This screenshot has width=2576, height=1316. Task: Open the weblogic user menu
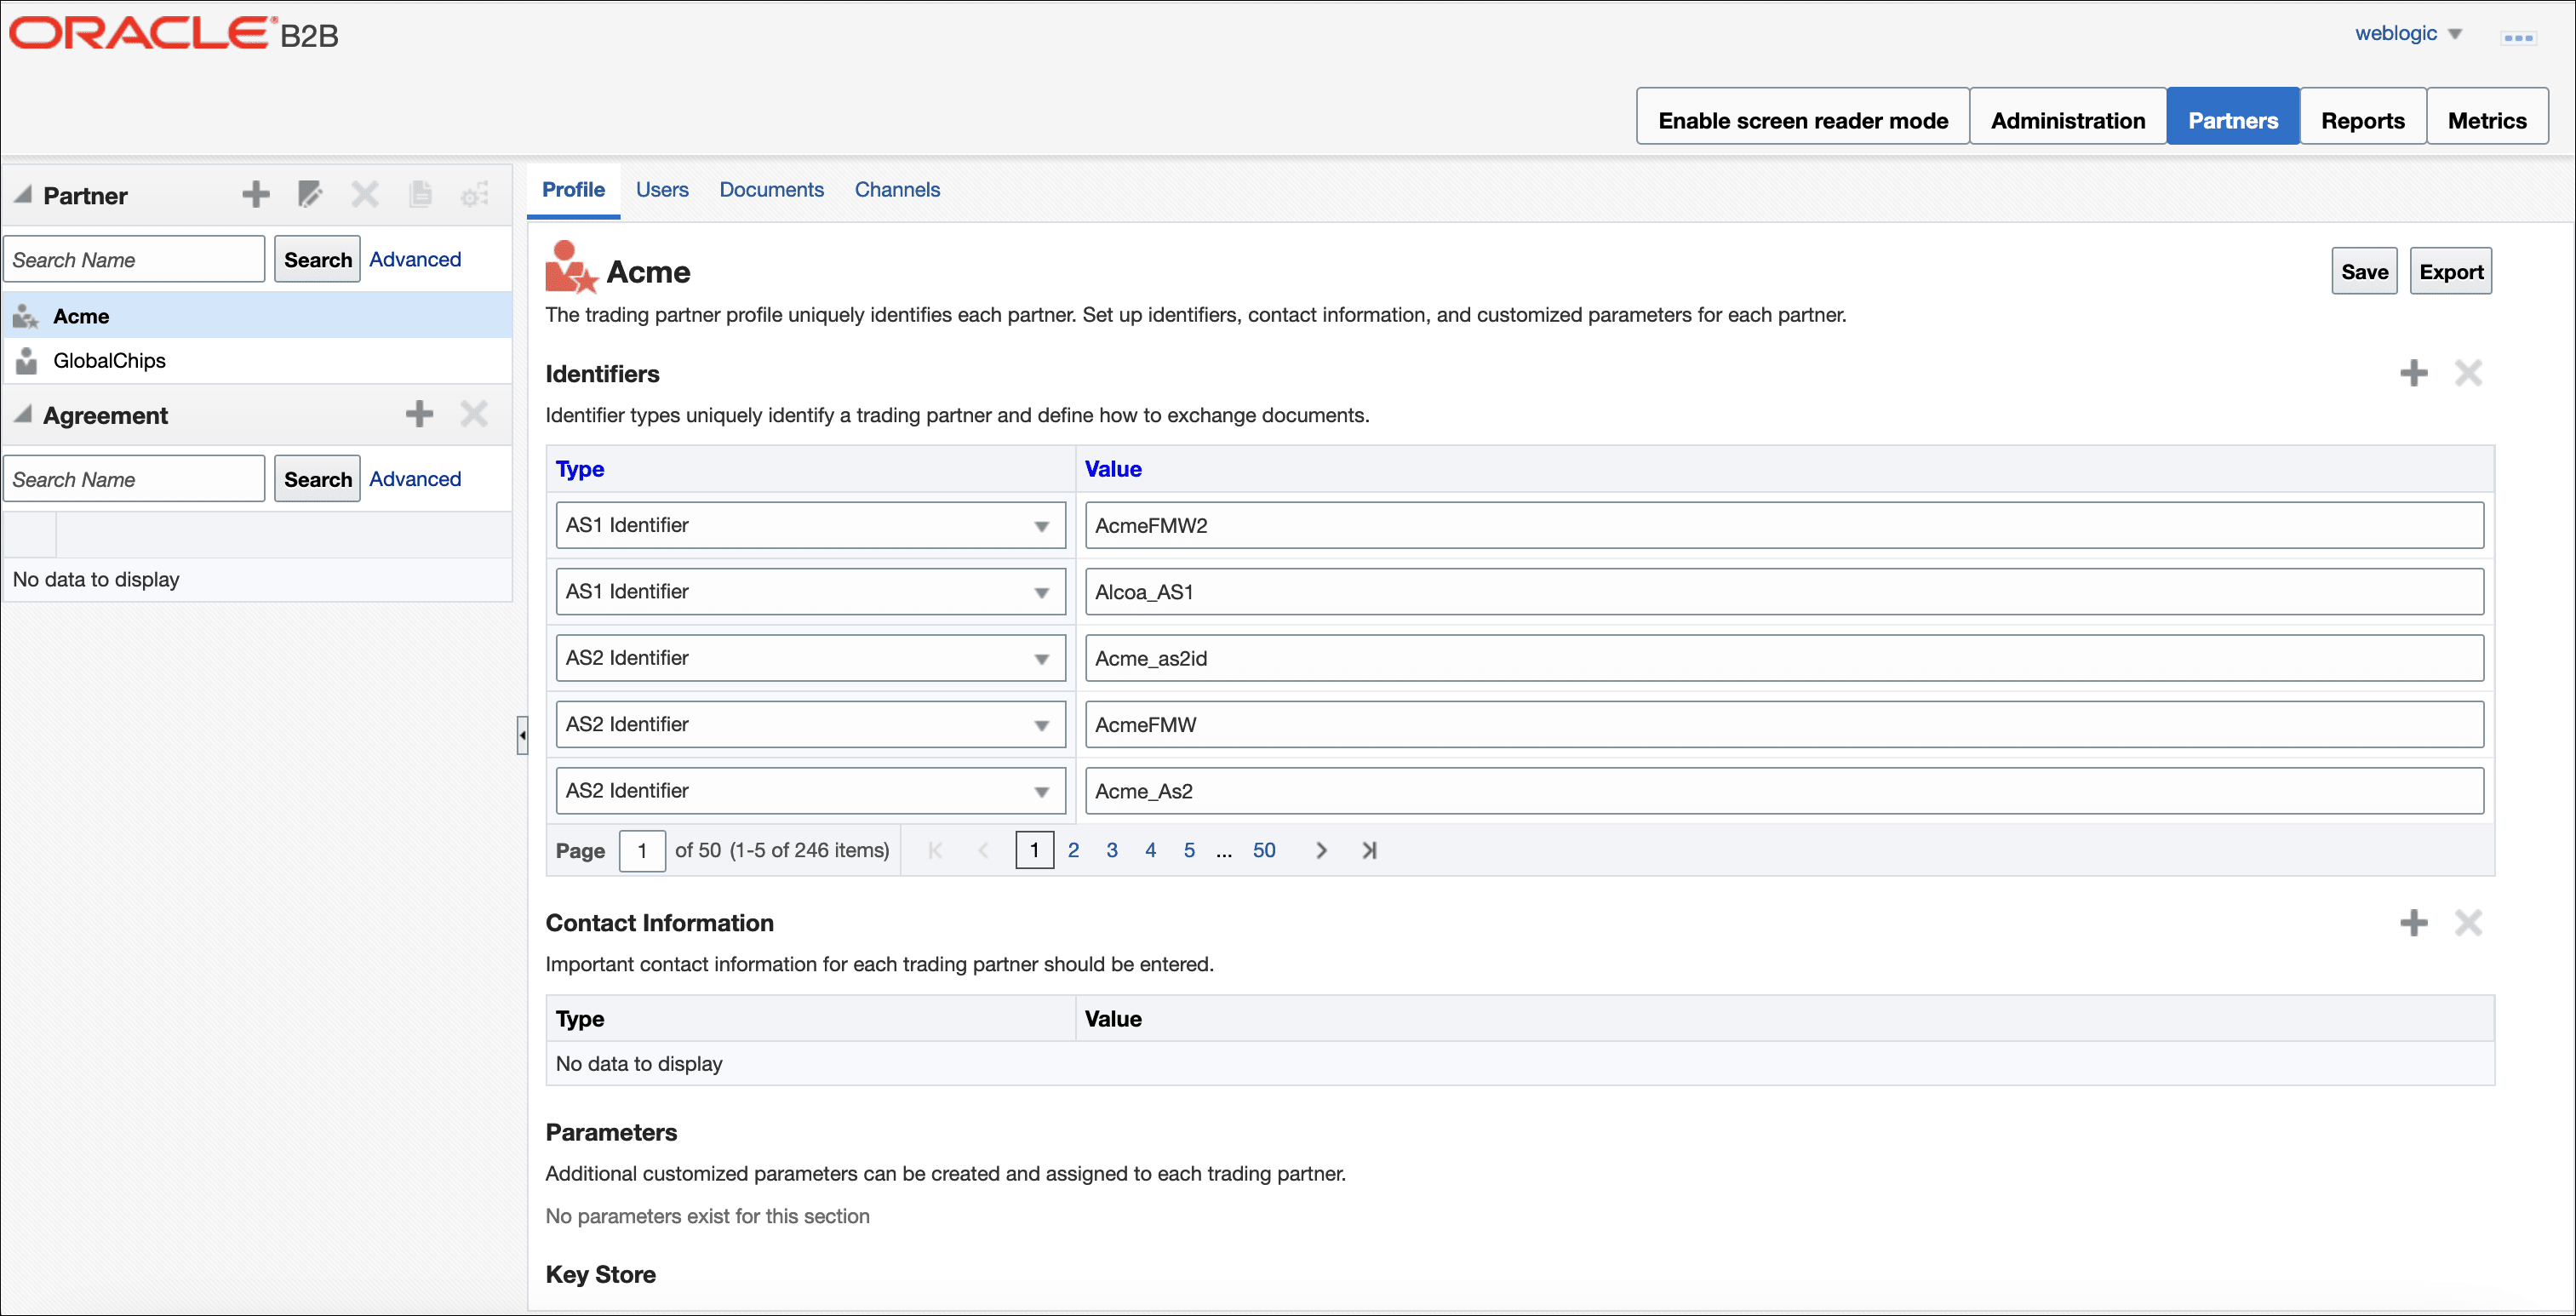pos(2408,33)
